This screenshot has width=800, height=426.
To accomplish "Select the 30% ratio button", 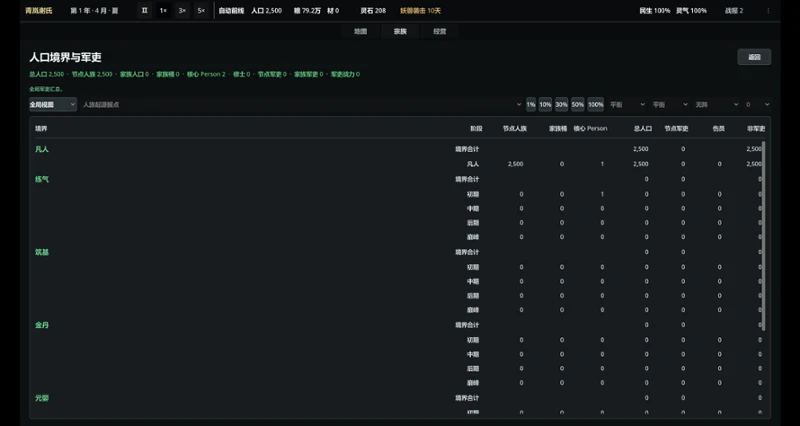I will (x=562, y=104).
